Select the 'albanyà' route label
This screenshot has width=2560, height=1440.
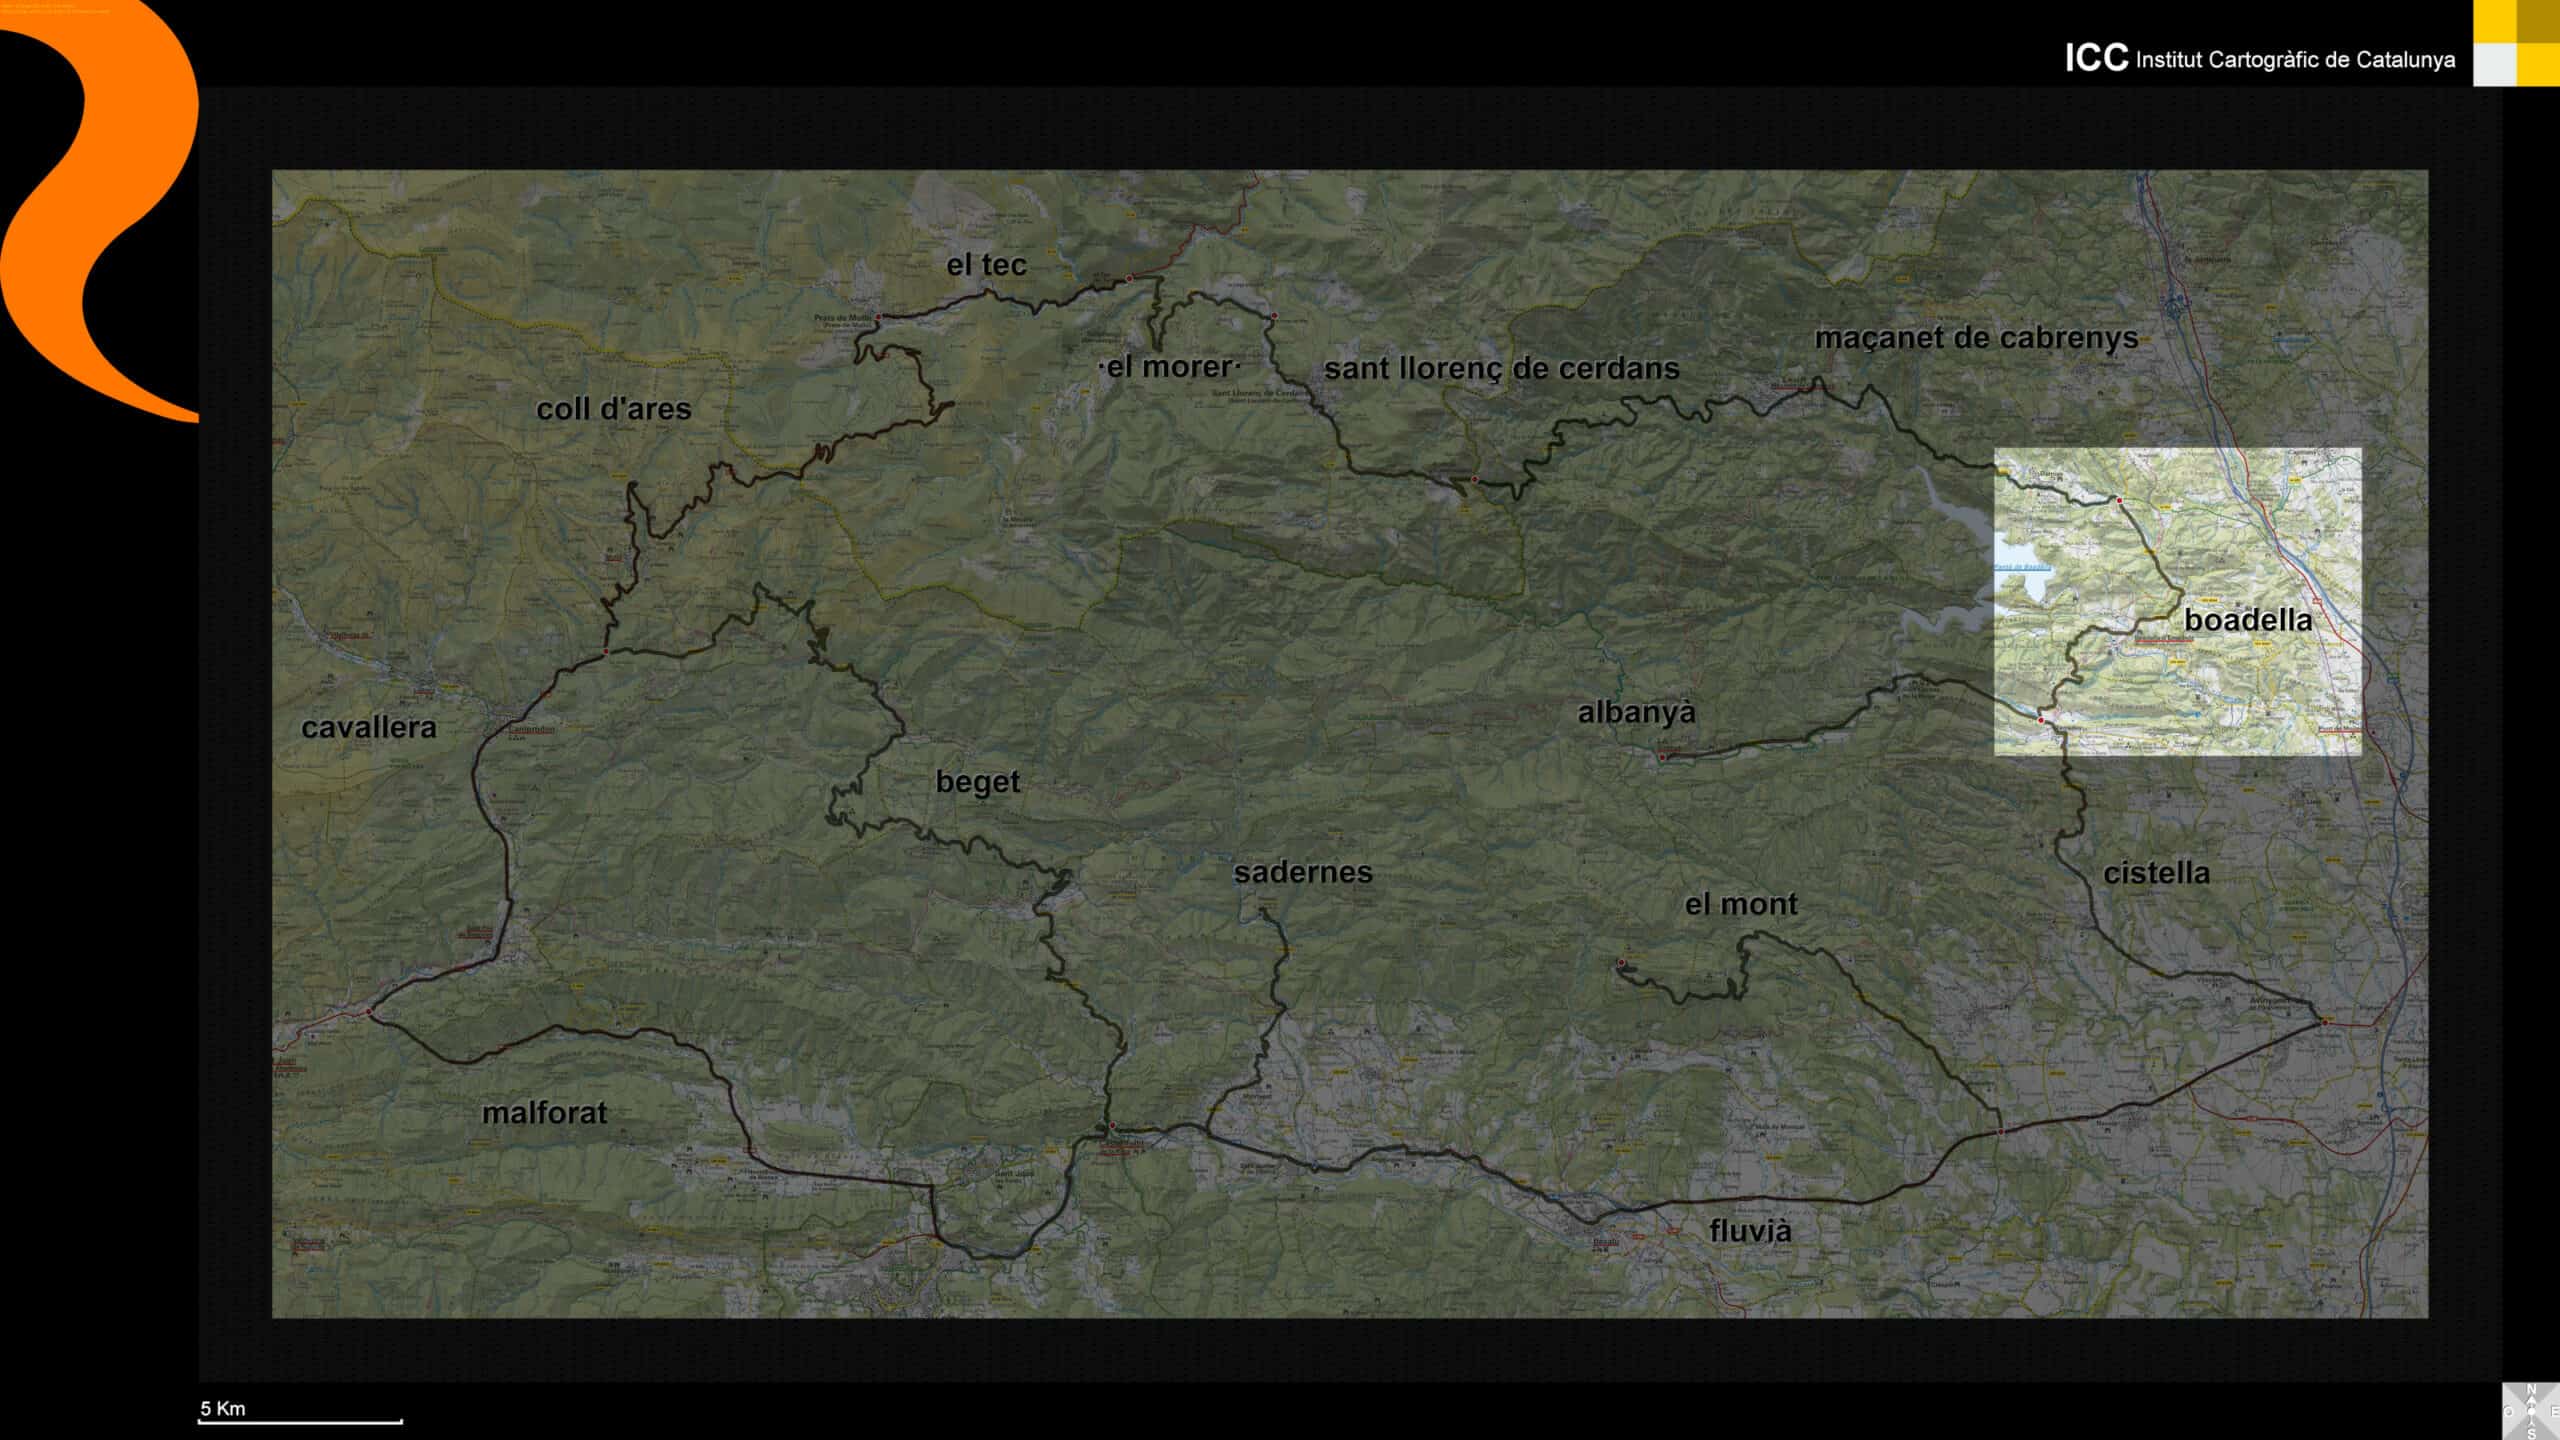pyautogui.click(x=1636, y=713)
